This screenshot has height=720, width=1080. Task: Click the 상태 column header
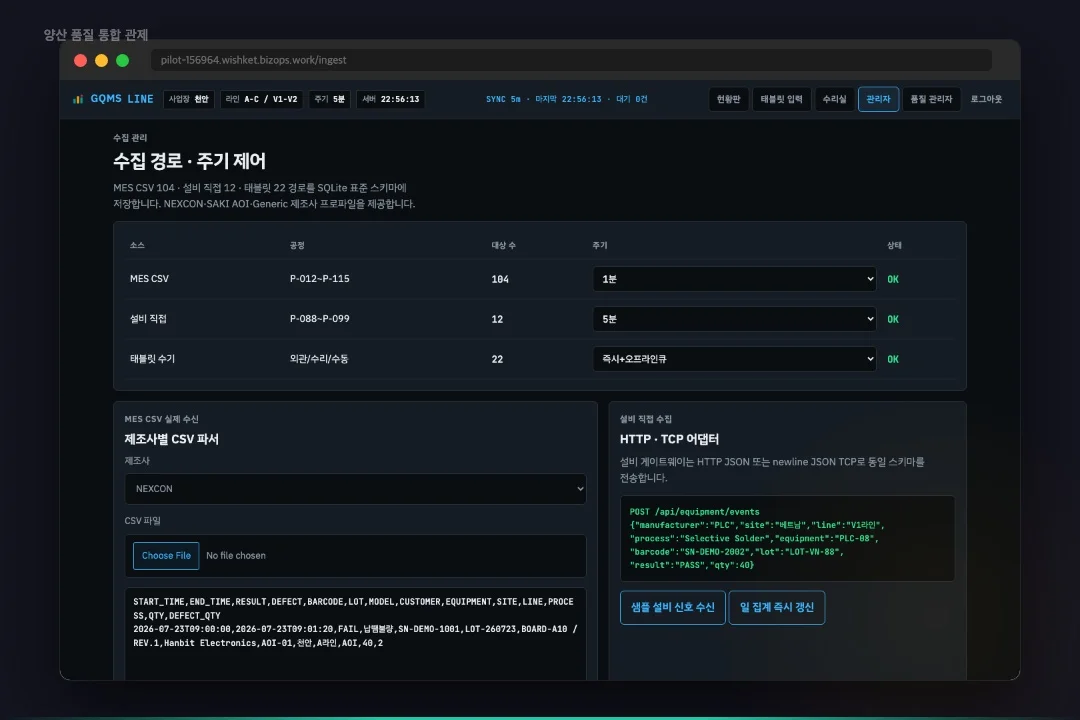click(894, 245)
